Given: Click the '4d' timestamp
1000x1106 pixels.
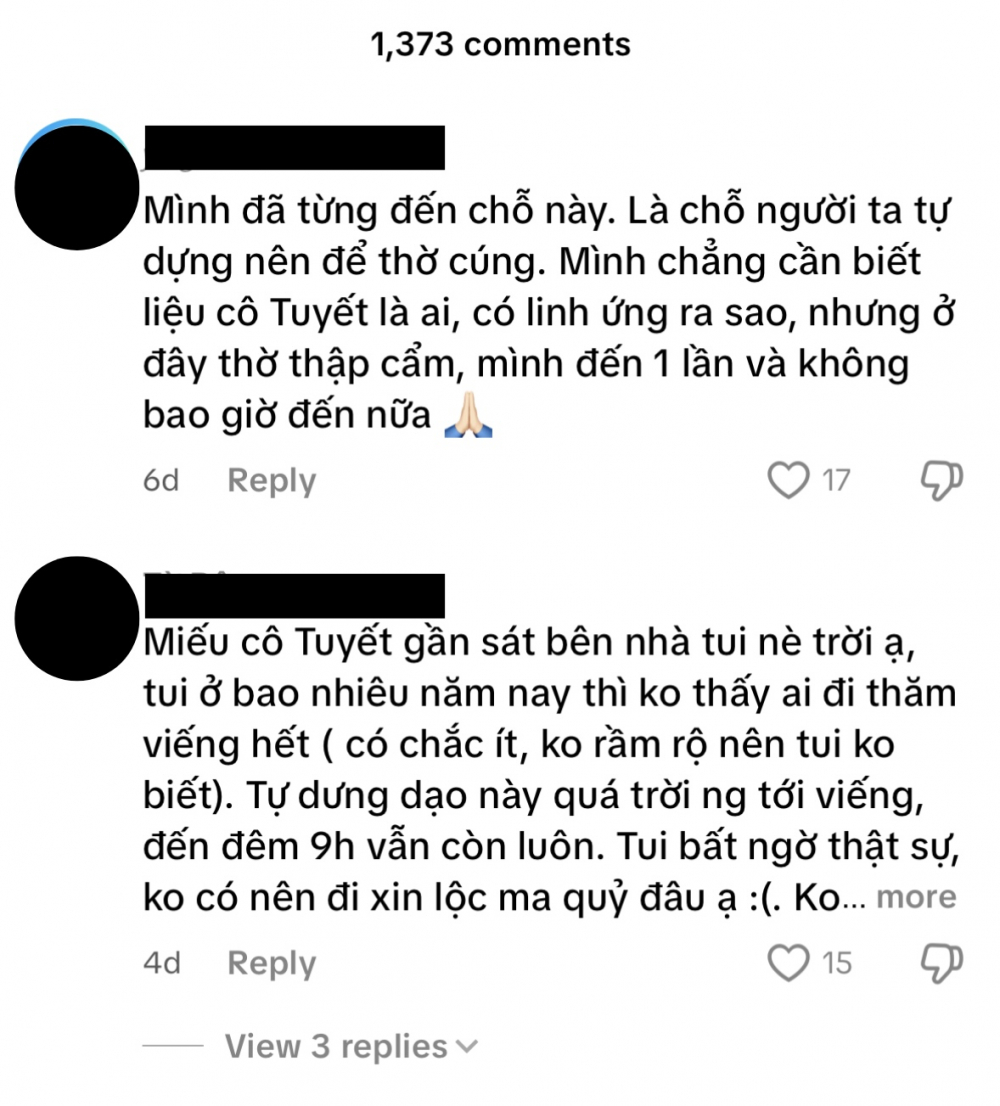Looking at the screenshot, I should coord(162,963).
